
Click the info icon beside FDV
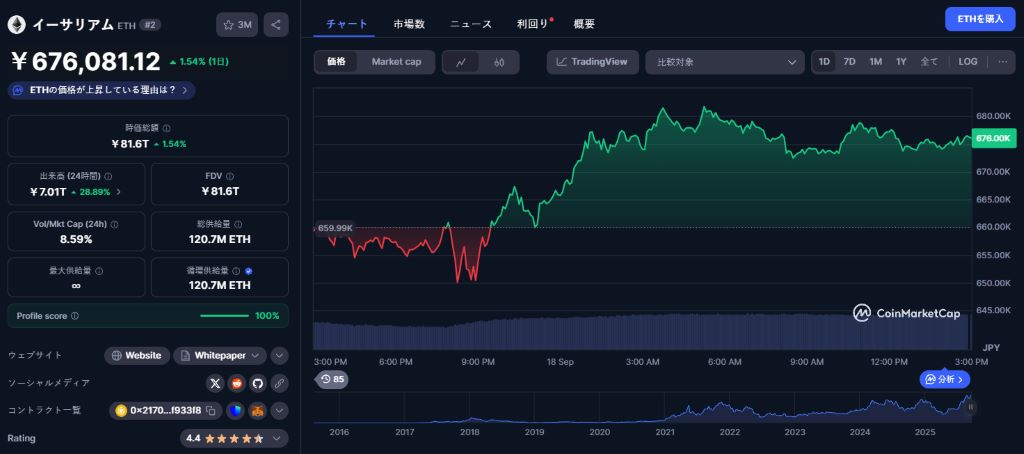[230, 176]
